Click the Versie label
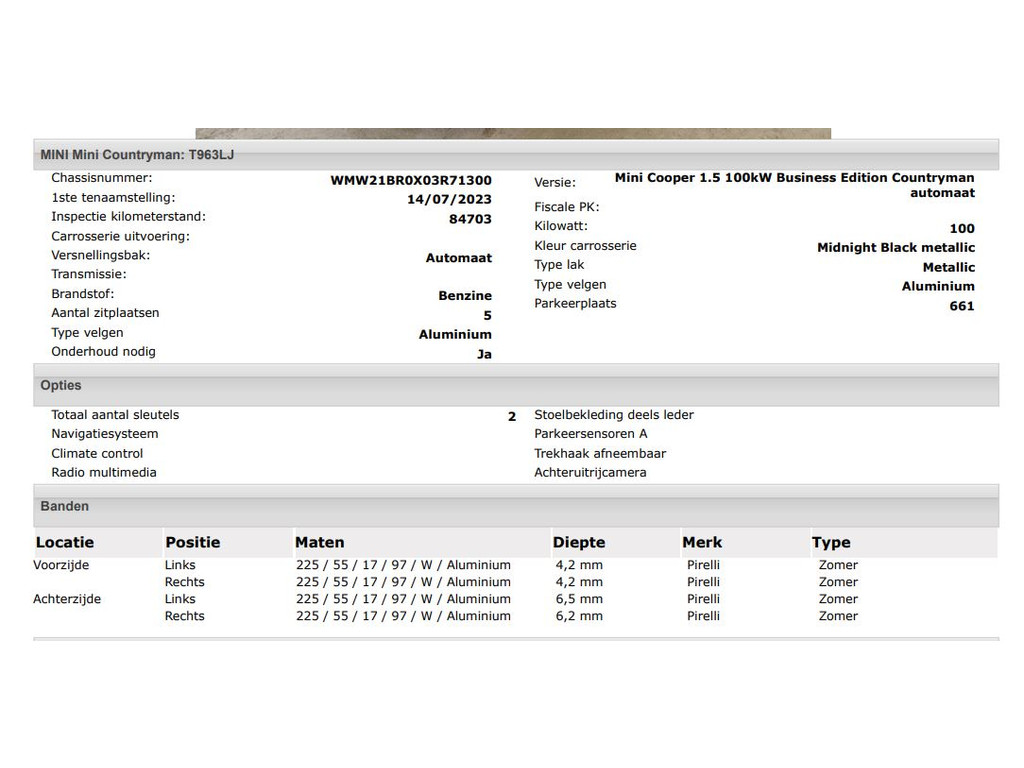The height and width of the screenshot is (768, 1024). pyautogui.click(x=555, y=183)
